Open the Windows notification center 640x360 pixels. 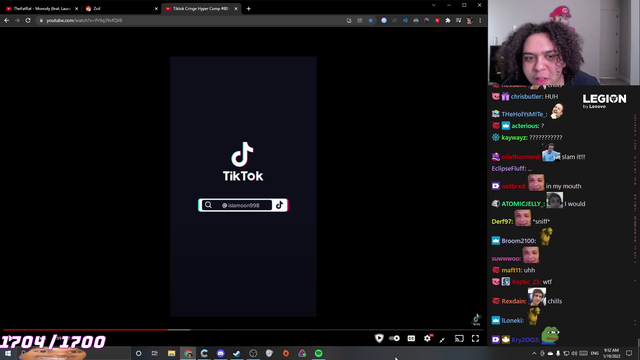tap(629, 353)
